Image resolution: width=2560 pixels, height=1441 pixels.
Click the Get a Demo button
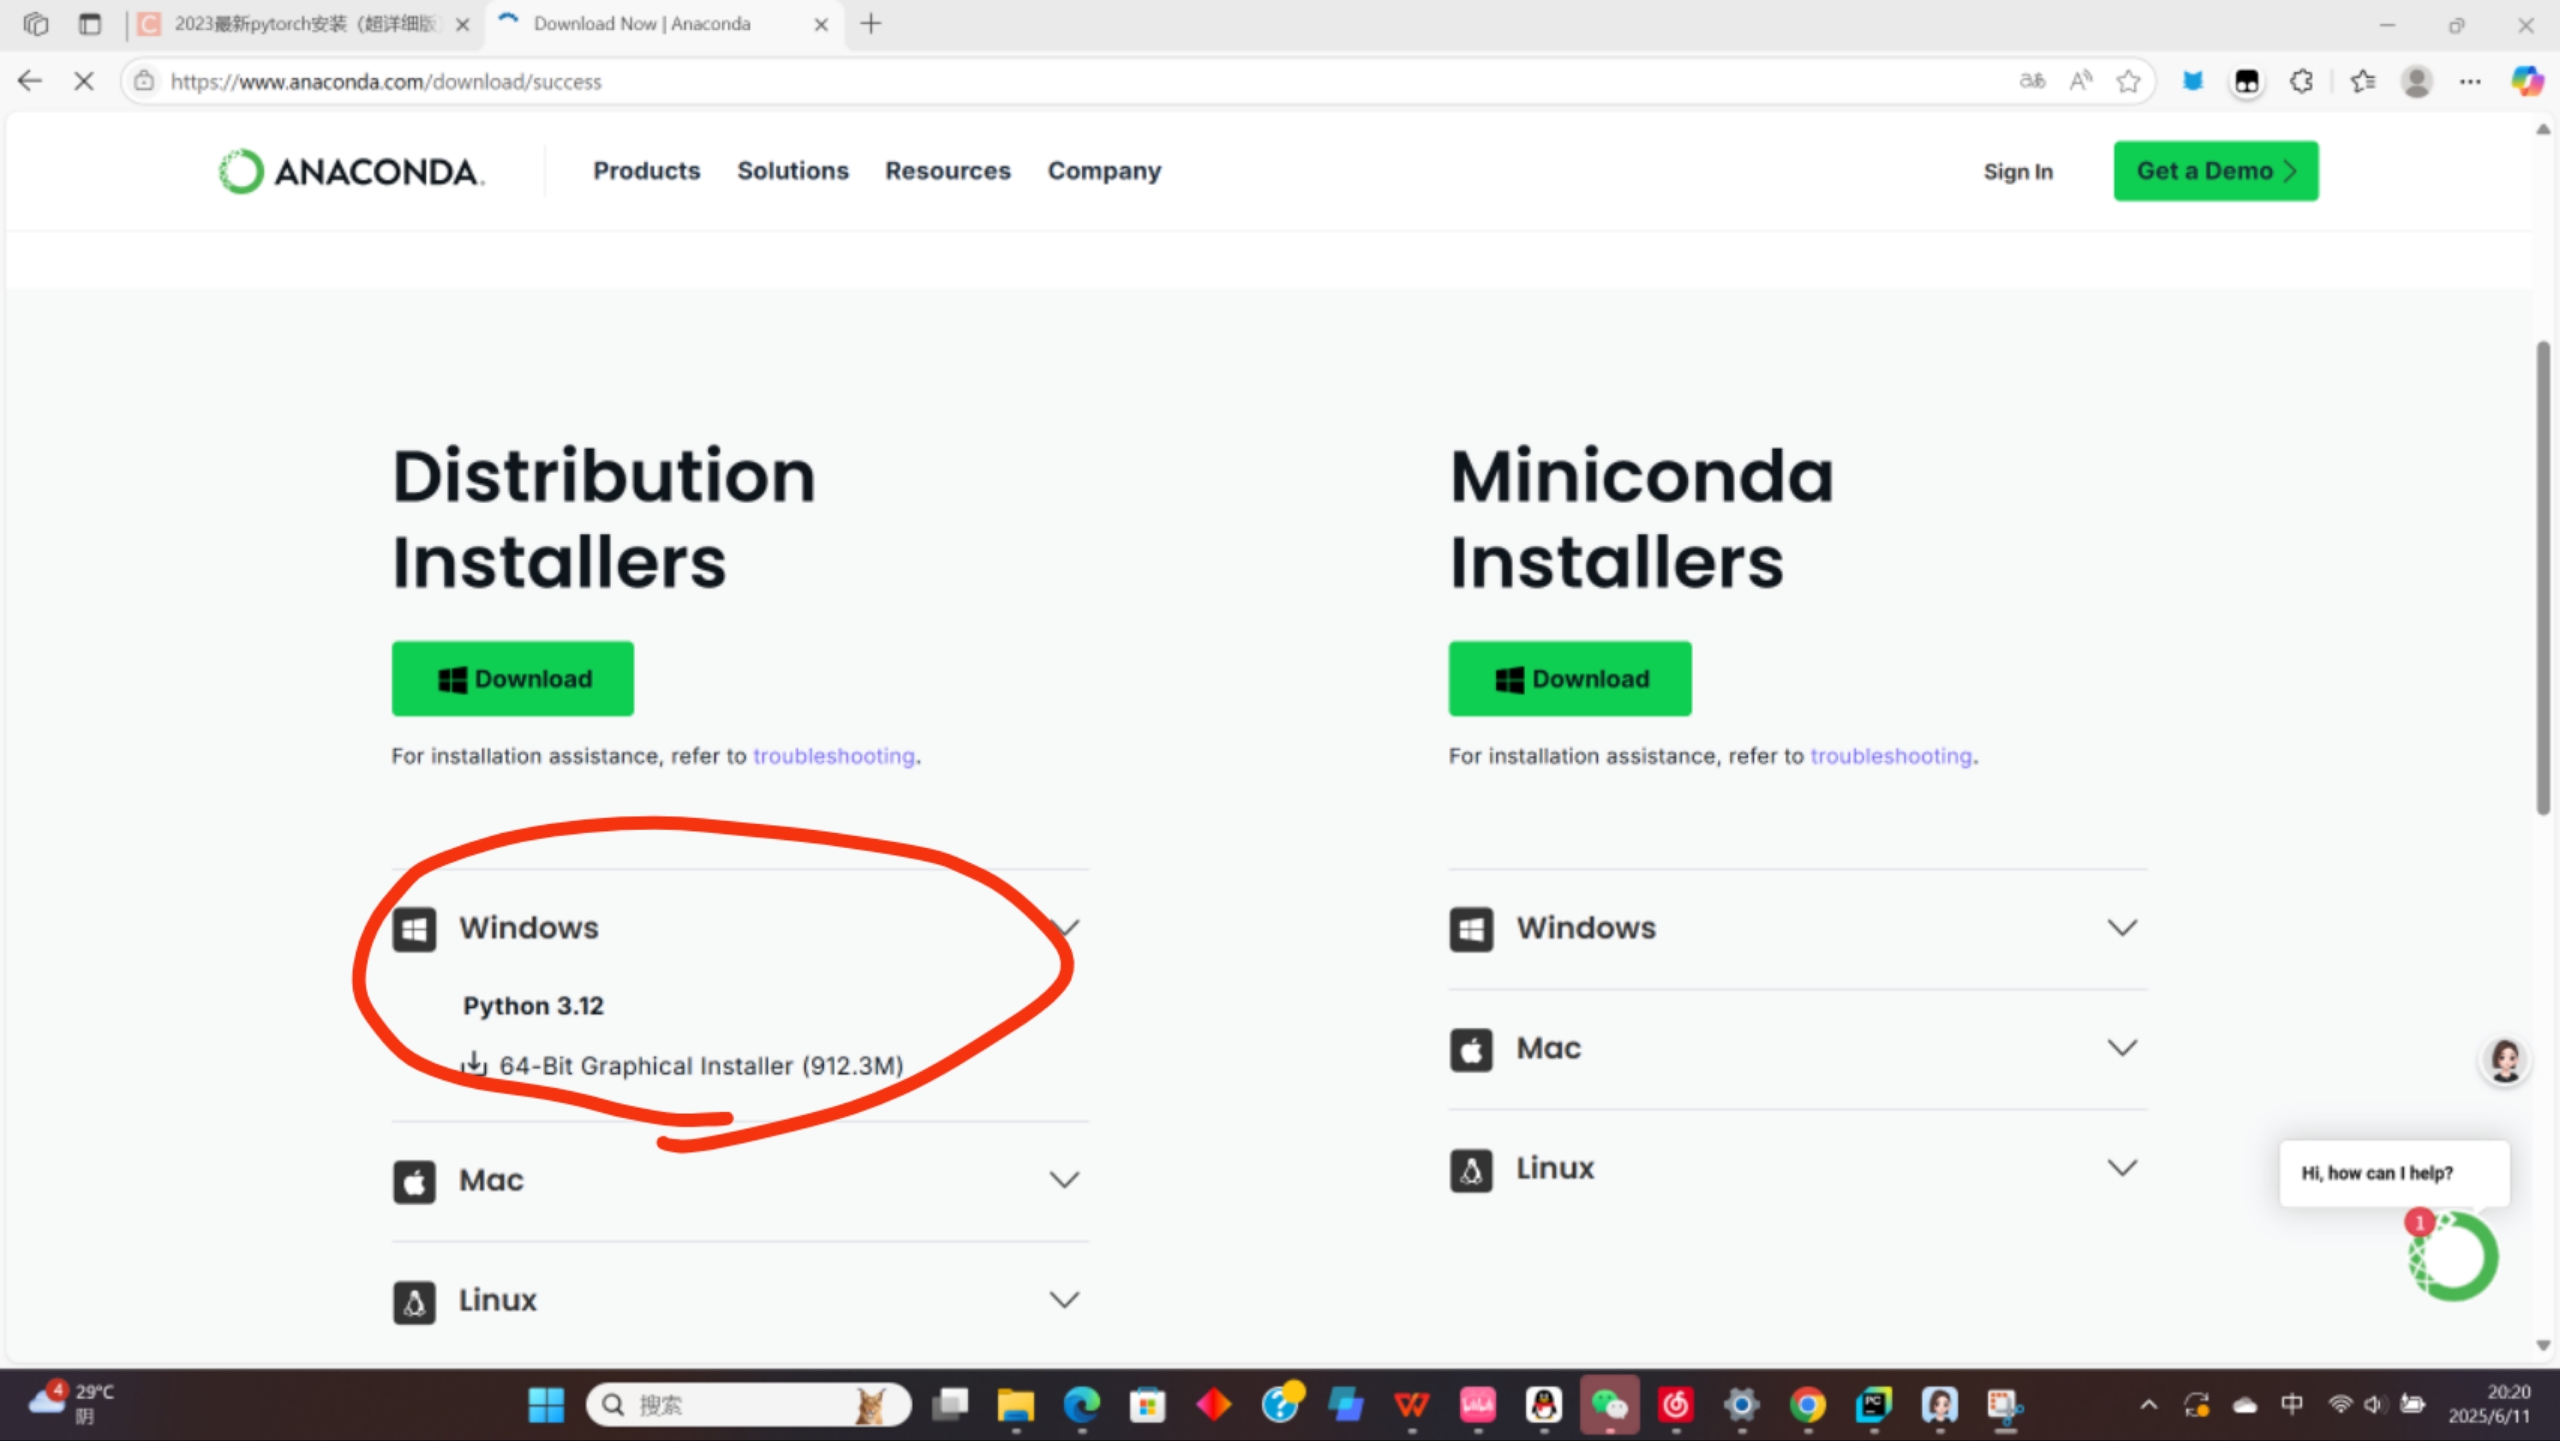[2215, 171]
